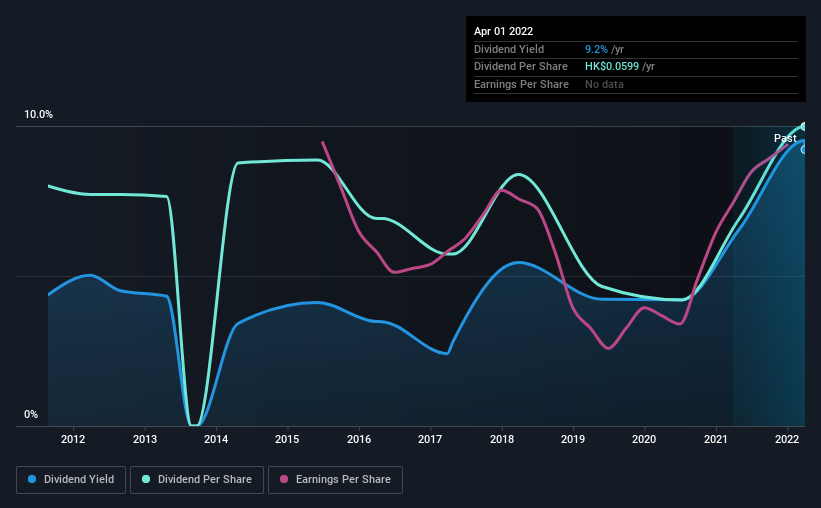The image size is (821, 508).
Task: Click the Apr 01 2022 tooltip date header
Action: click(503, 31)
